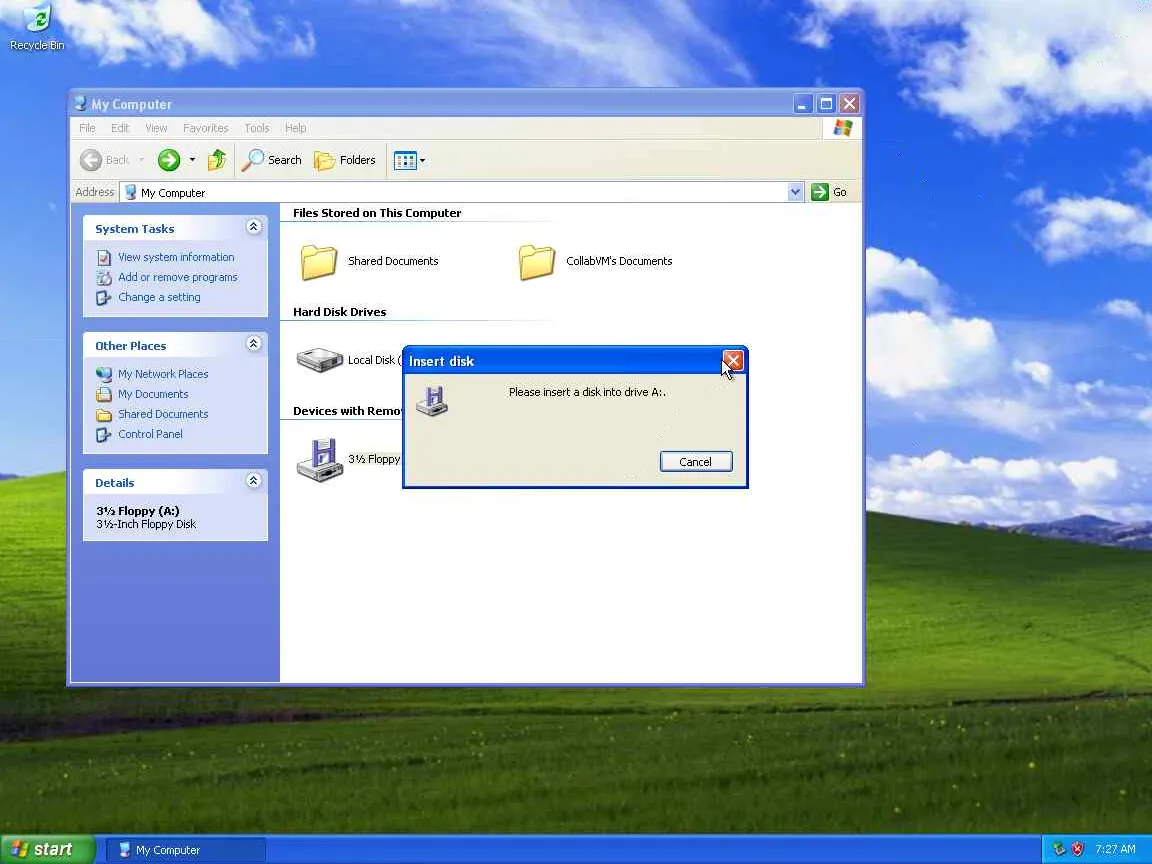Go up one folder level icon
1152x864 pixels.
pos(217,159)
